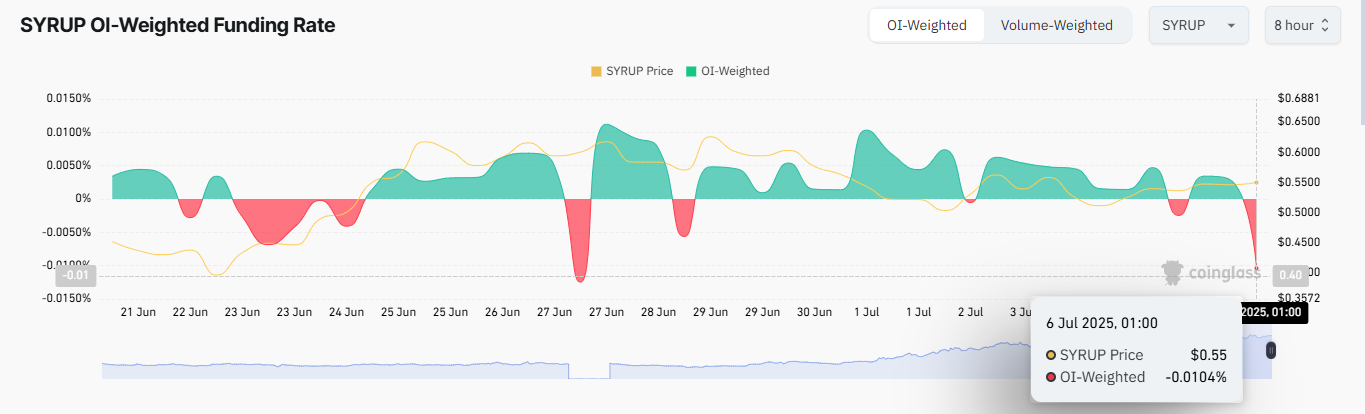Click the red data point on the crosshair
This screenshot has height=414, width=1365.
tap(1256, 268)
